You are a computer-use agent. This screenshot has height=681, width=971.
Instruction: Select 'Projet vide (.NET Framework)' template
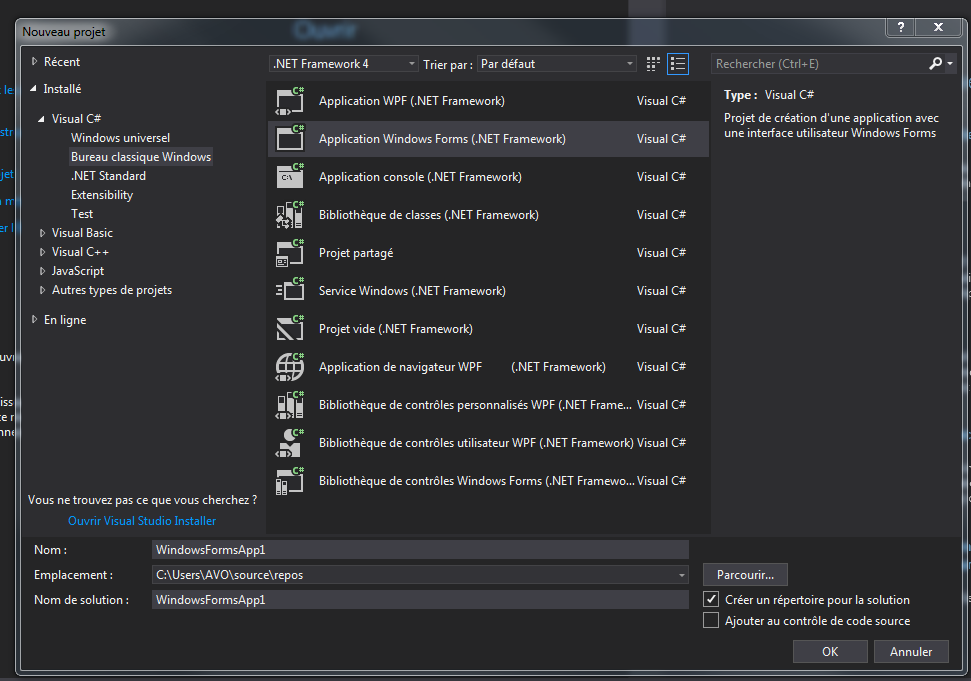488,329
